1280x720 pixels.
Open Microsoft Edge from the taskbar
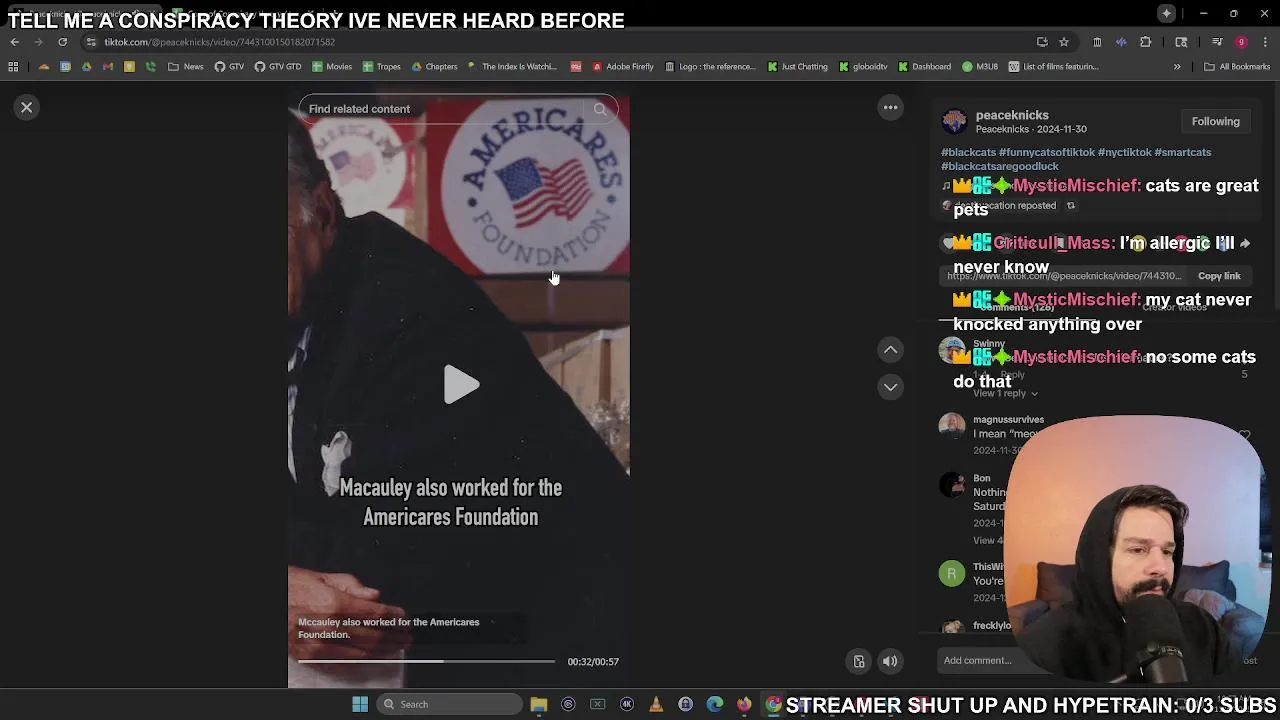coord(715,704)
